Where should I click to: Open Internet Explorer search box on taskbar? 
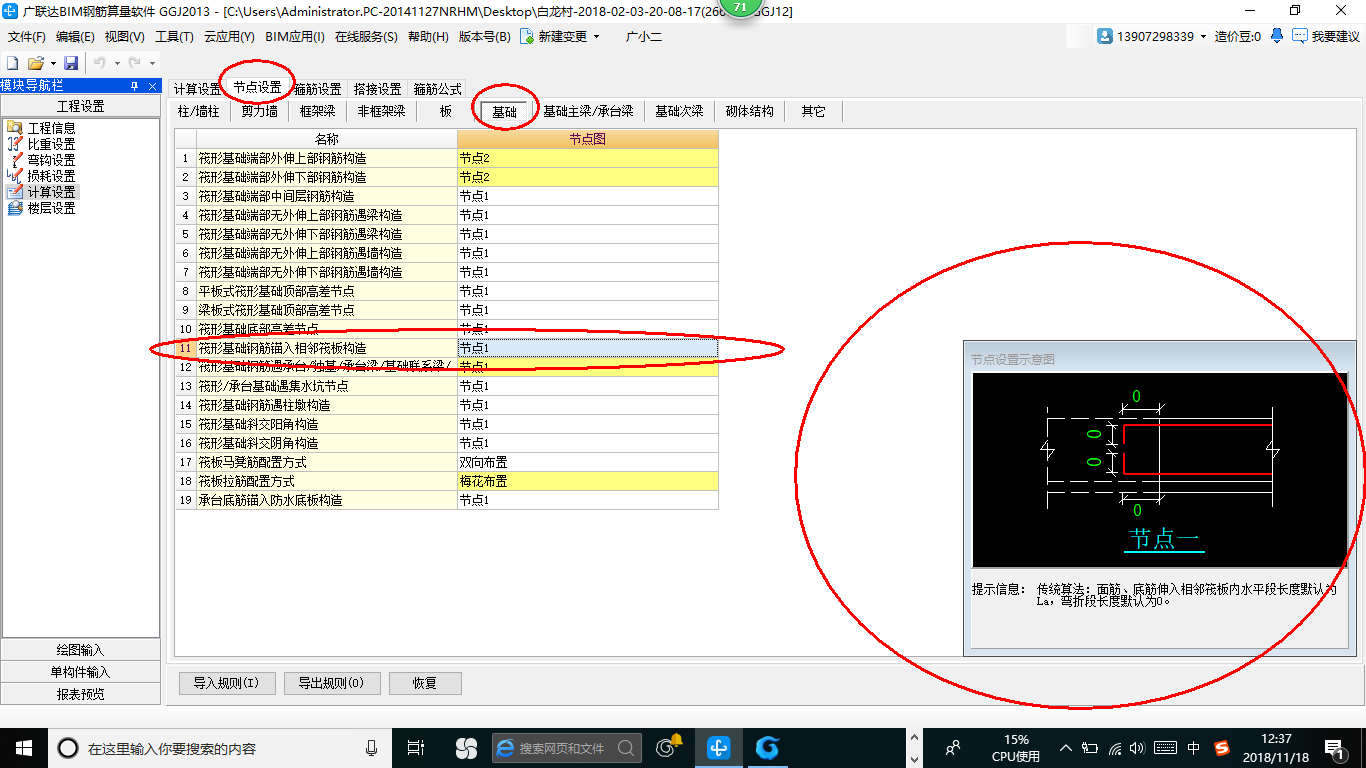click(x=566, y=748)
